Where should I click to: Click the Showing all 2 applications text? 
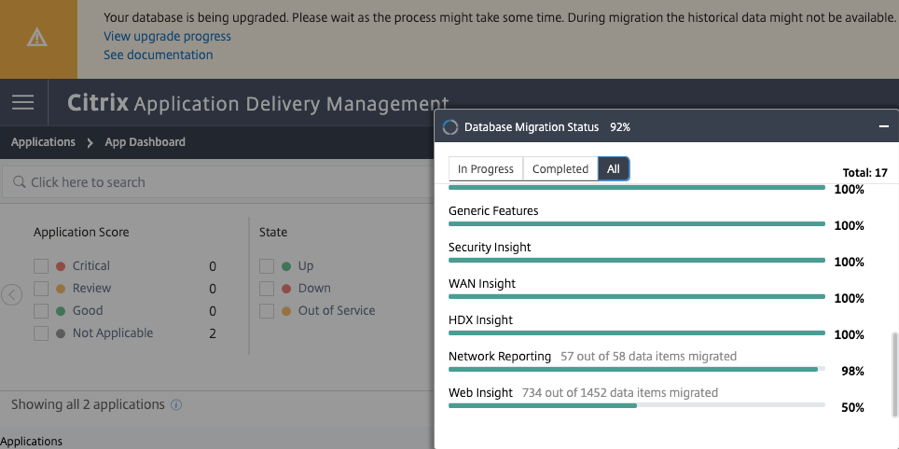point(88,404)
